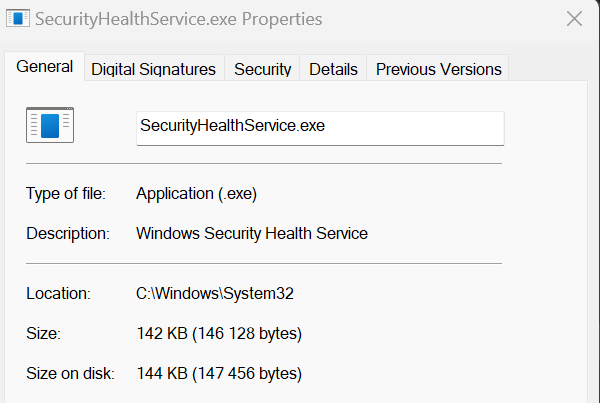Click the 'Type of file:' label

coord(66,194)
